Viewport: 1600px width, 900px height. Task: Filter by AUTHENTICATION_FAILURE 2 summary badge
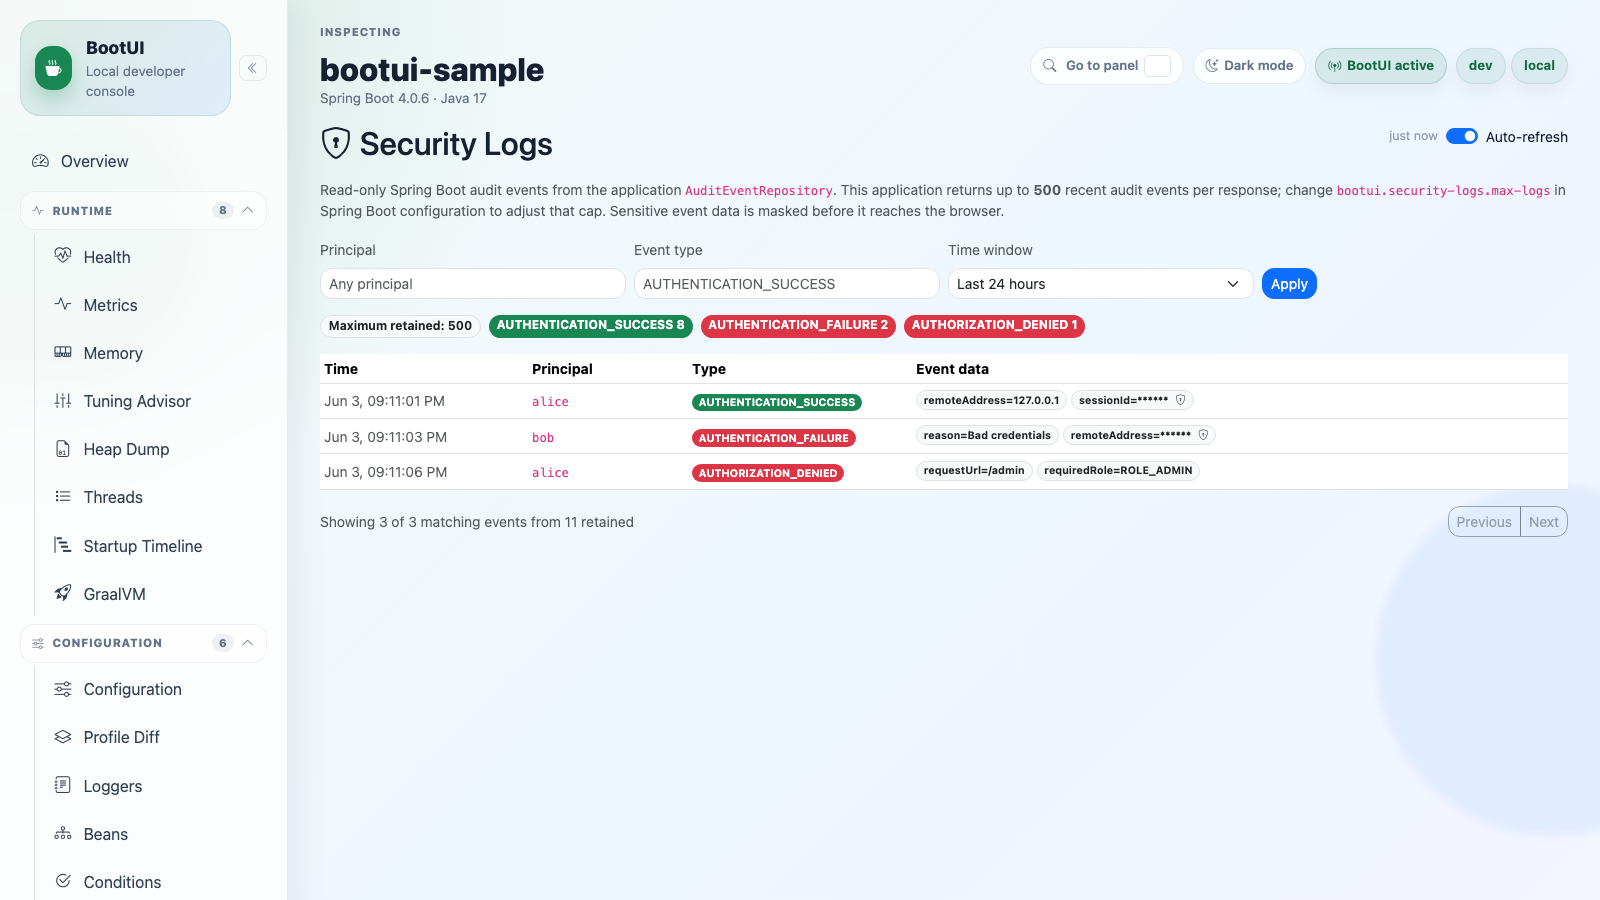click(x=798, y=325)
